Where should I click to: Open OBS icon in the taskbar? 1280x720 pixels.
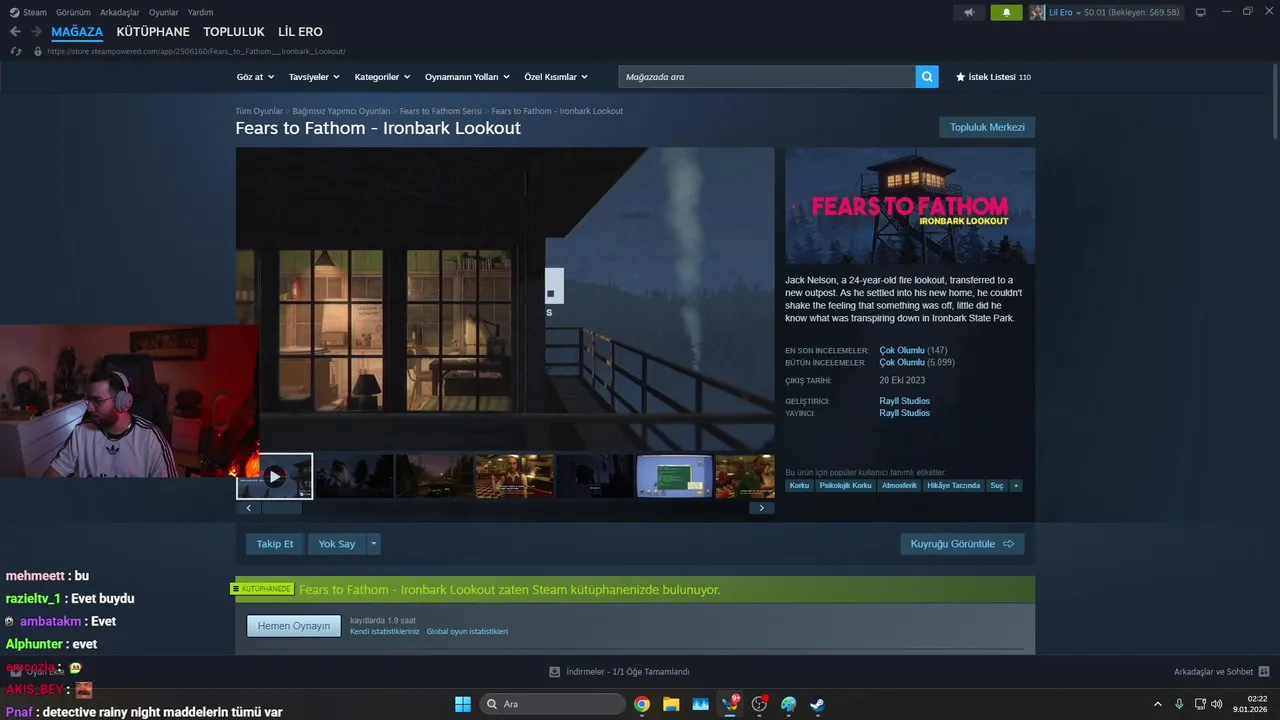coord(759,704)
